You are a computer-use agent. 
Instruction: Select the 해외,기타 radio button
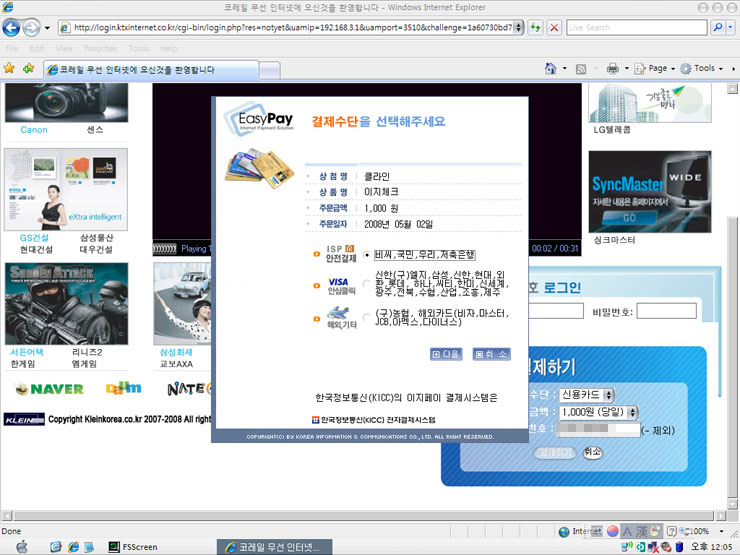click(x=367, y=318)
